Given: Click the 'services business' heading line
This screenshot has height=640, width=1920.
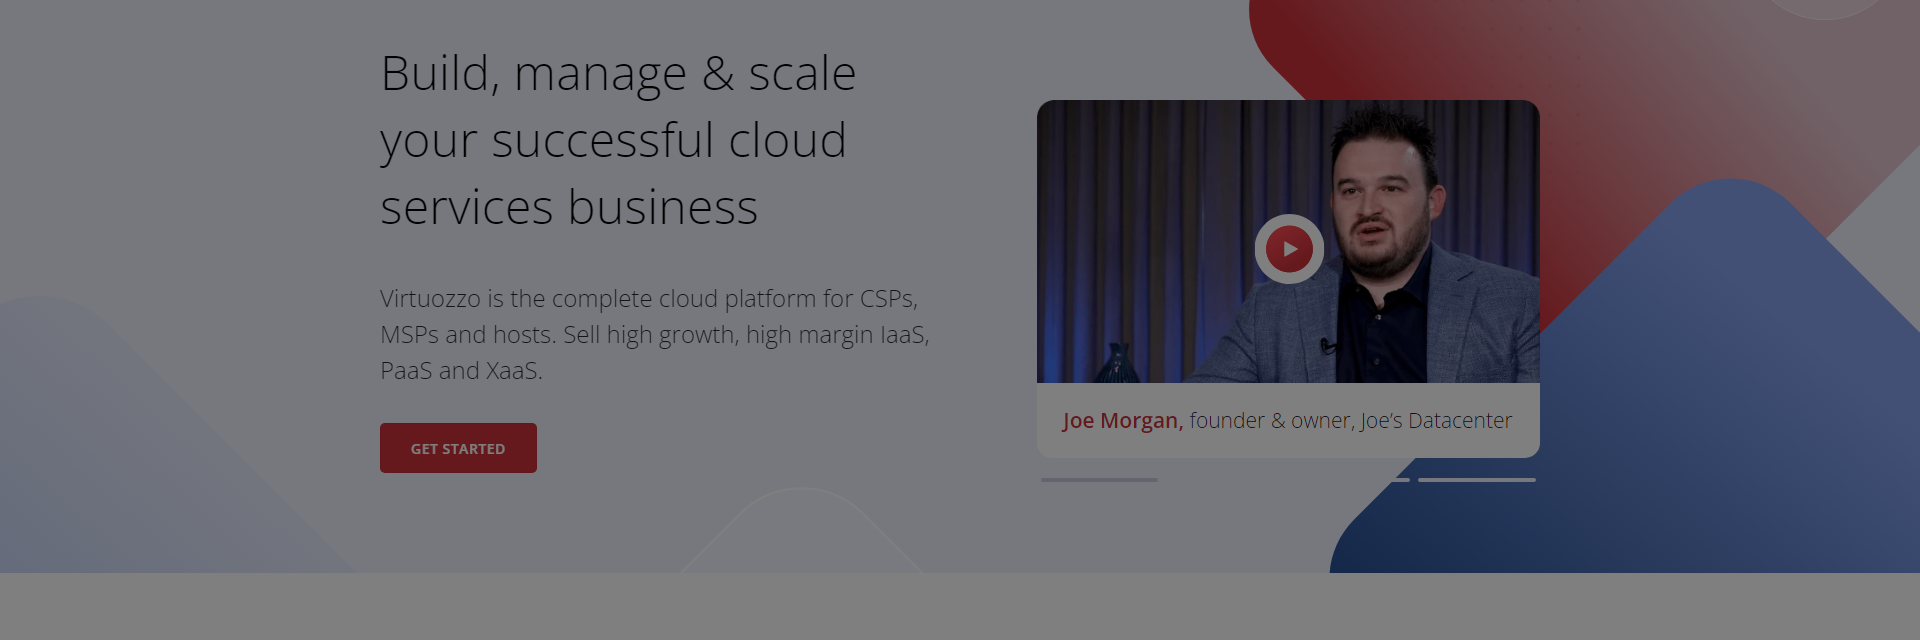Looking at the screenshot, I should (x=569, y=208).
